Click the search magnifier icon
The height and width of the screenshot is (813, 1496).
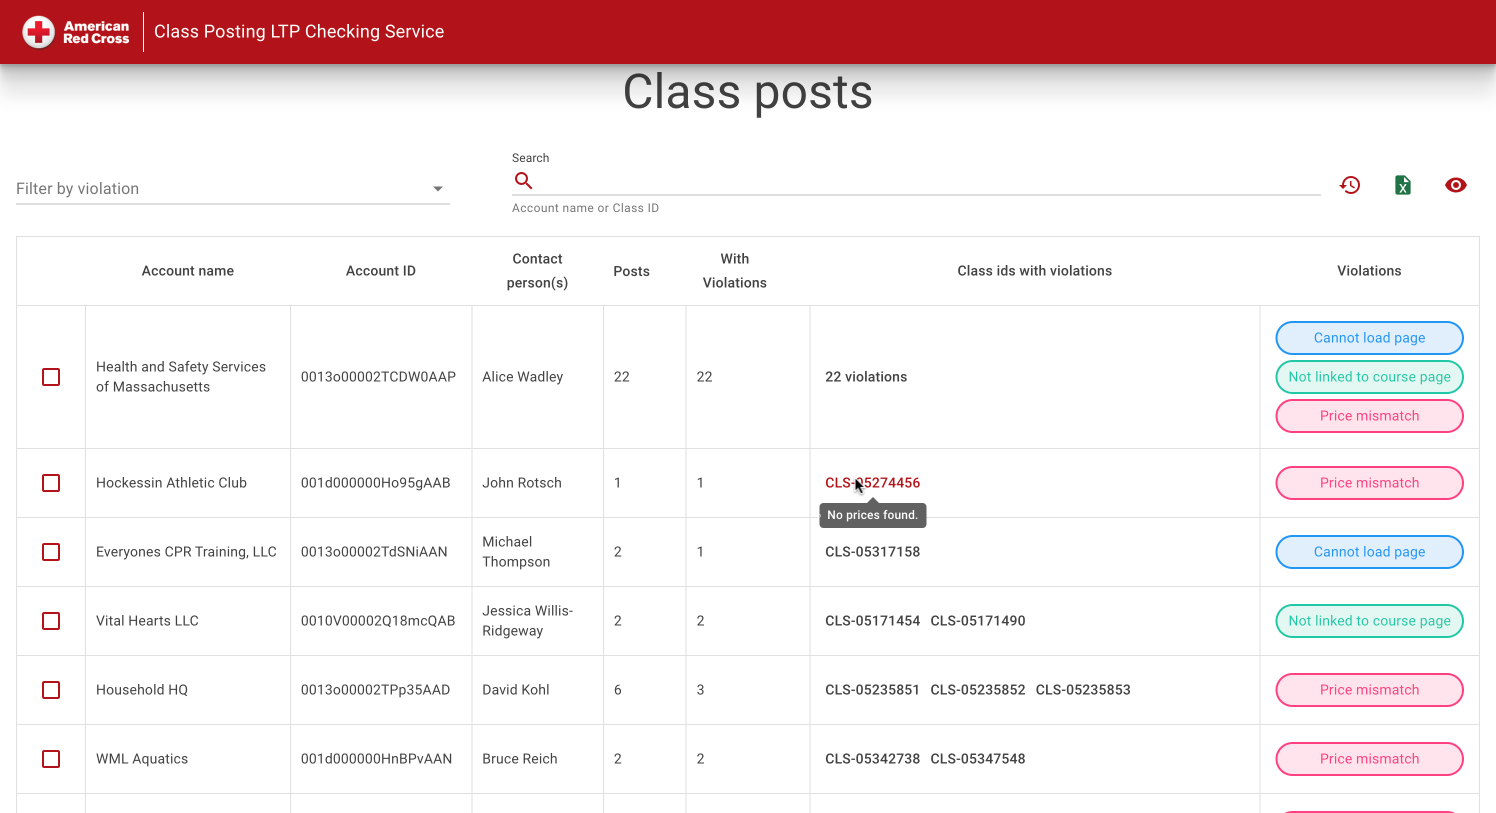pyautogui.click(x=523, y=181)
